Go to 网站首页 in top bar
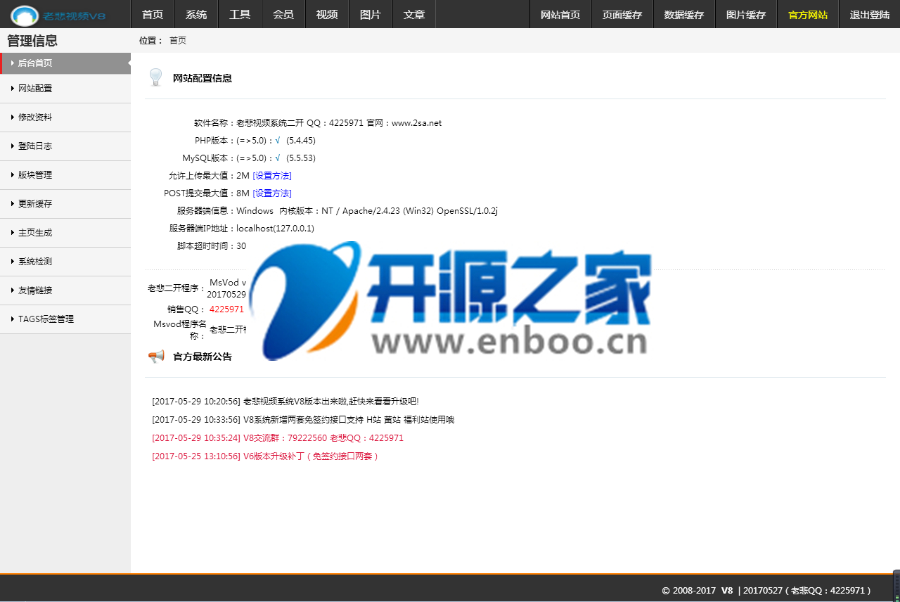The width and height of the screenshot is (900, 602). pos(560,14)
